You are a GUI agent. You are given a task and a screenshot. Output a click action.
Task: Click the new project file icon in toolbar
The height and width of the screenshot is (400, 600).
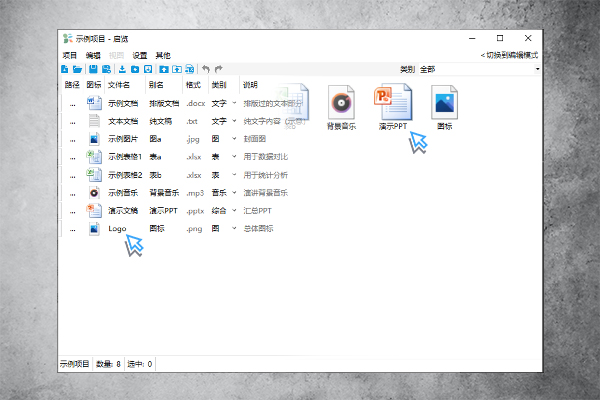point(65,69)
